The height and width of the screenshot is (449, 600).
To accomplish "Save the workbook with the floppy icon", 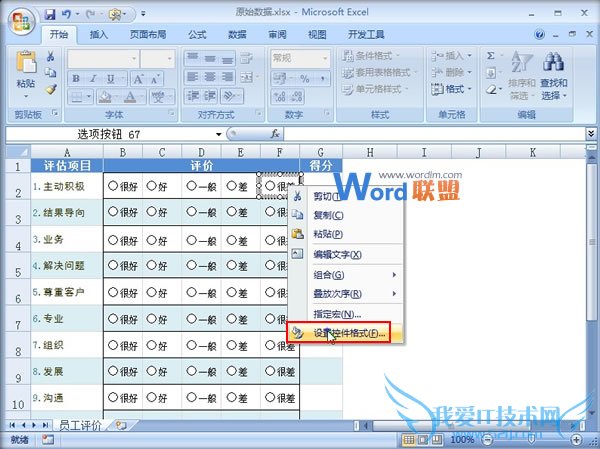I will pyautogui.click(x=50, y=14).
